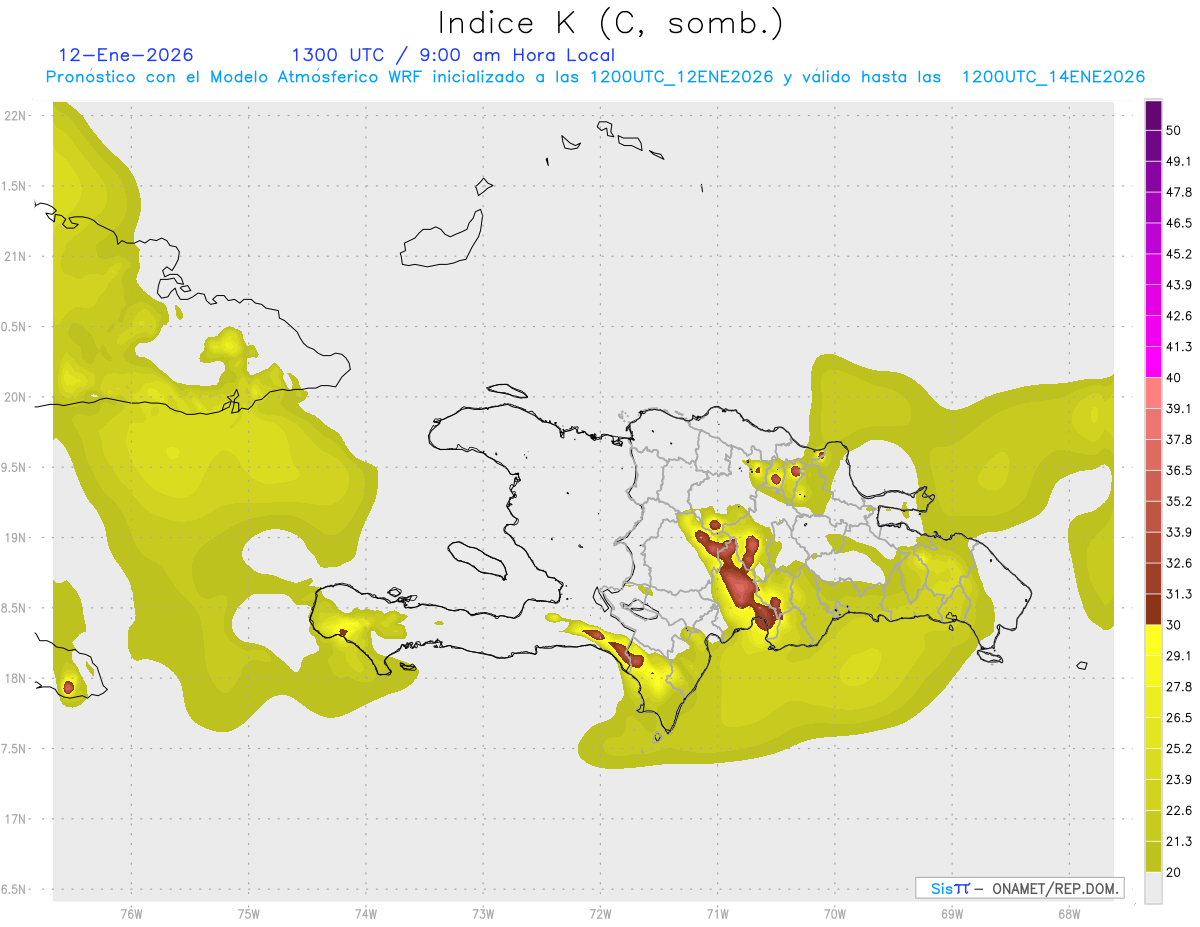1200x927 pixels.
Task: Click the color scale value '40'
Action: (1175, 378)
